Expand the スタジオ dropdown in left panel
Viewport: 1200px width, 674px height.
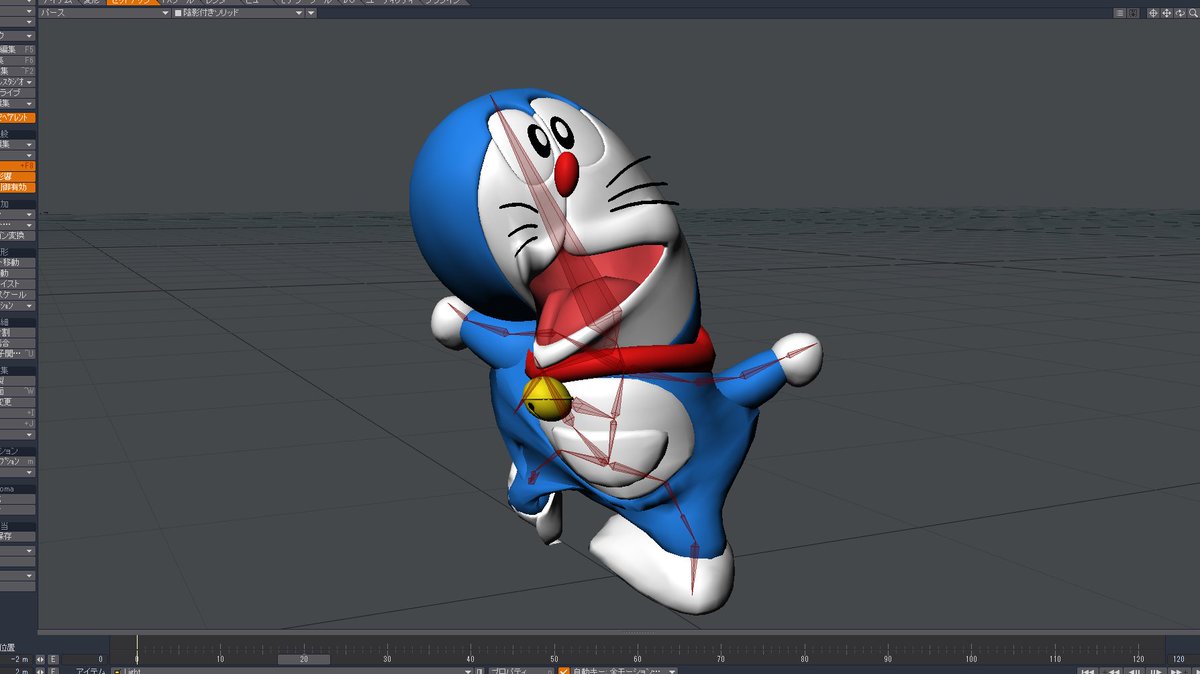click(17, 82)
